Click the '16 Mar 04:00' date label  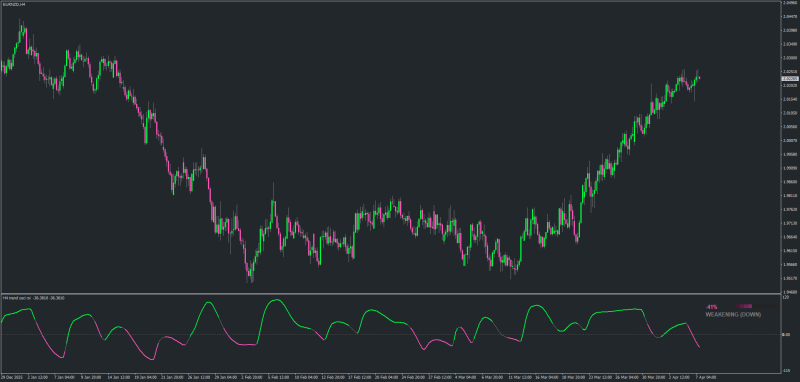(547, 377)
